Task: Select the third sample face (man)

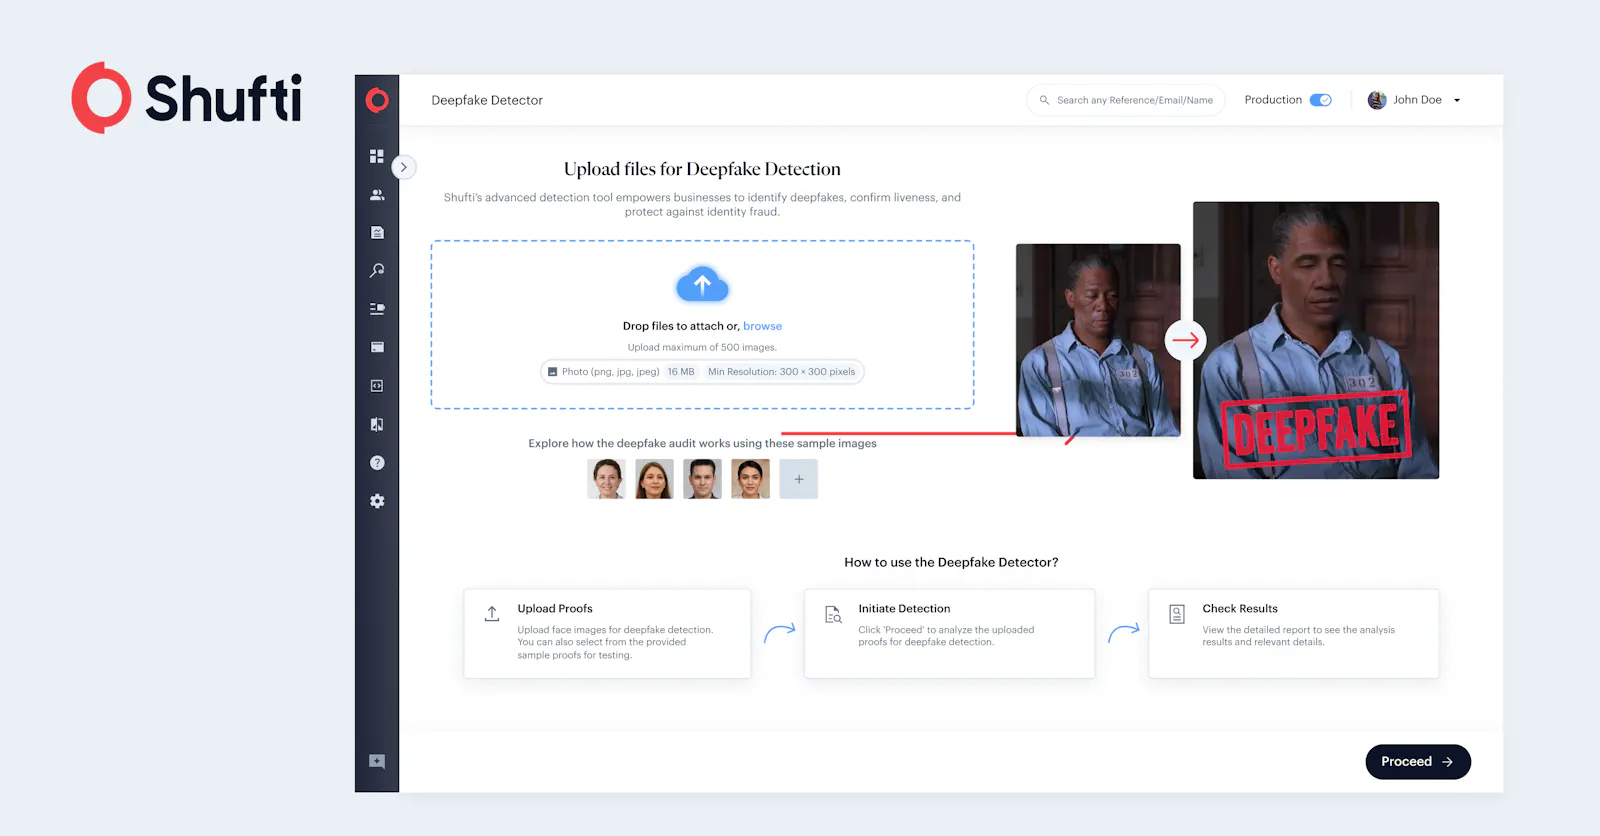Action: tap(702, 479)
